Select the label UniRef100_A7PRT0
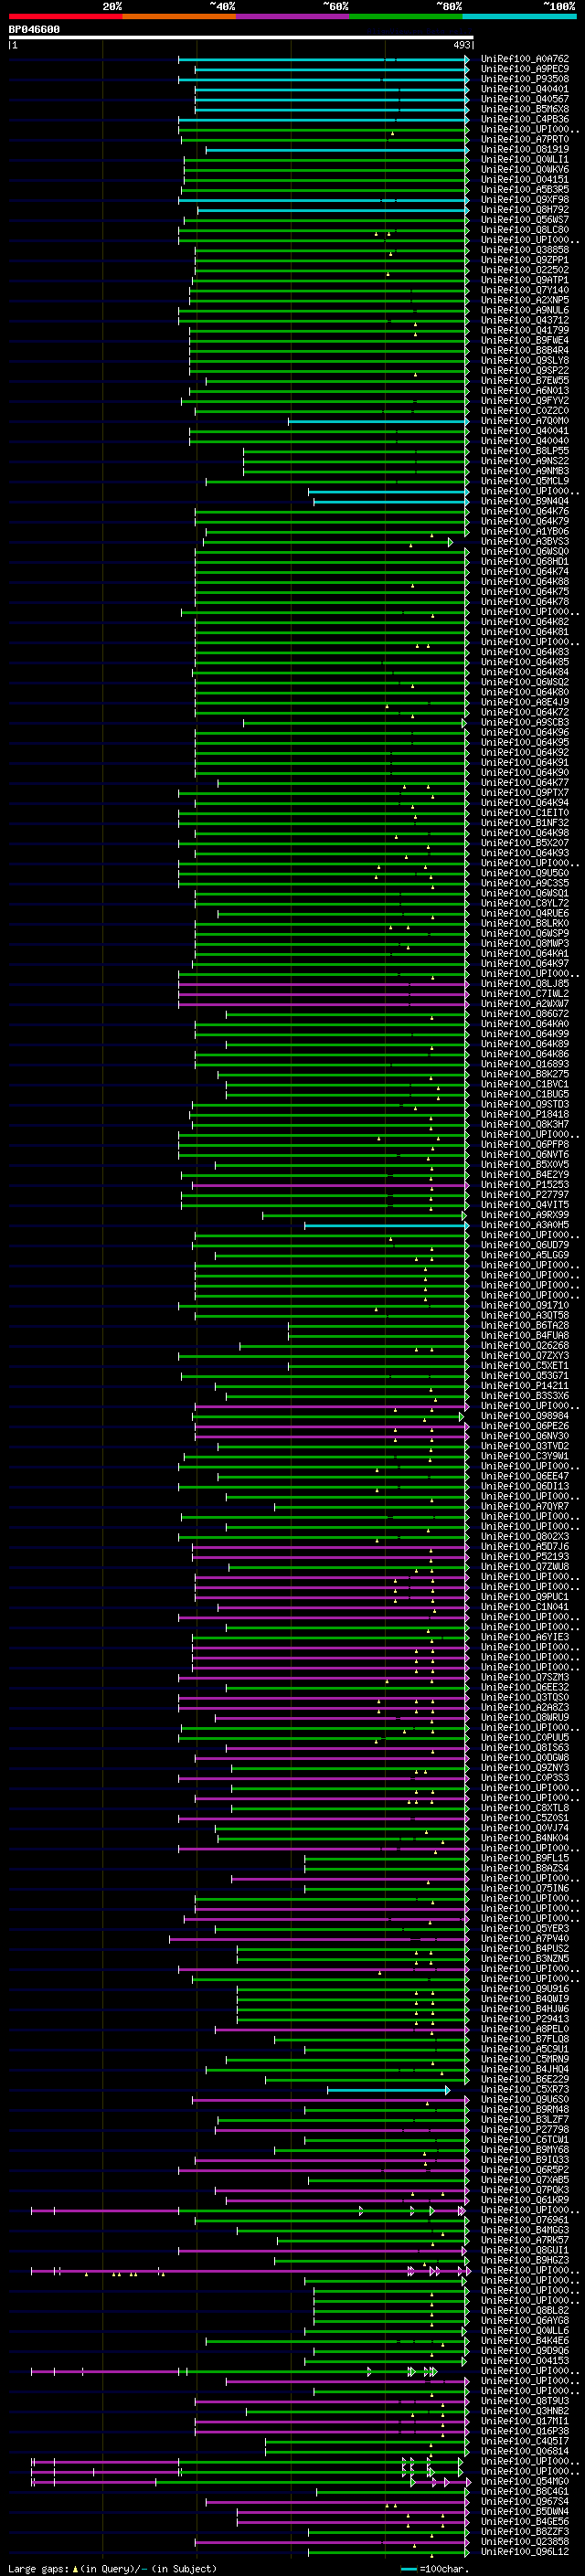 tap(524, 139)
